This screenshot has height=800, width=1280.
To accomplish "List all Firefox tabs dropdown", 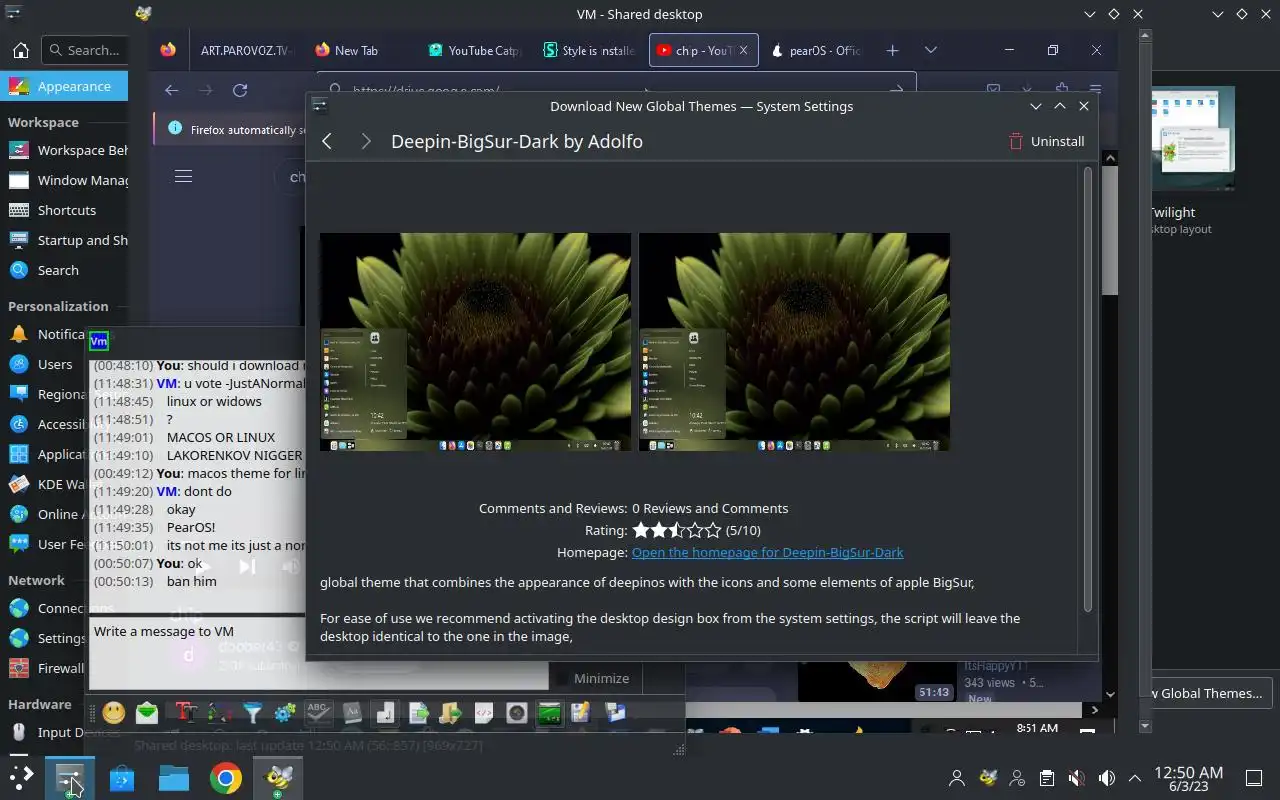I will pyautogui.click(x=931, y=50).
